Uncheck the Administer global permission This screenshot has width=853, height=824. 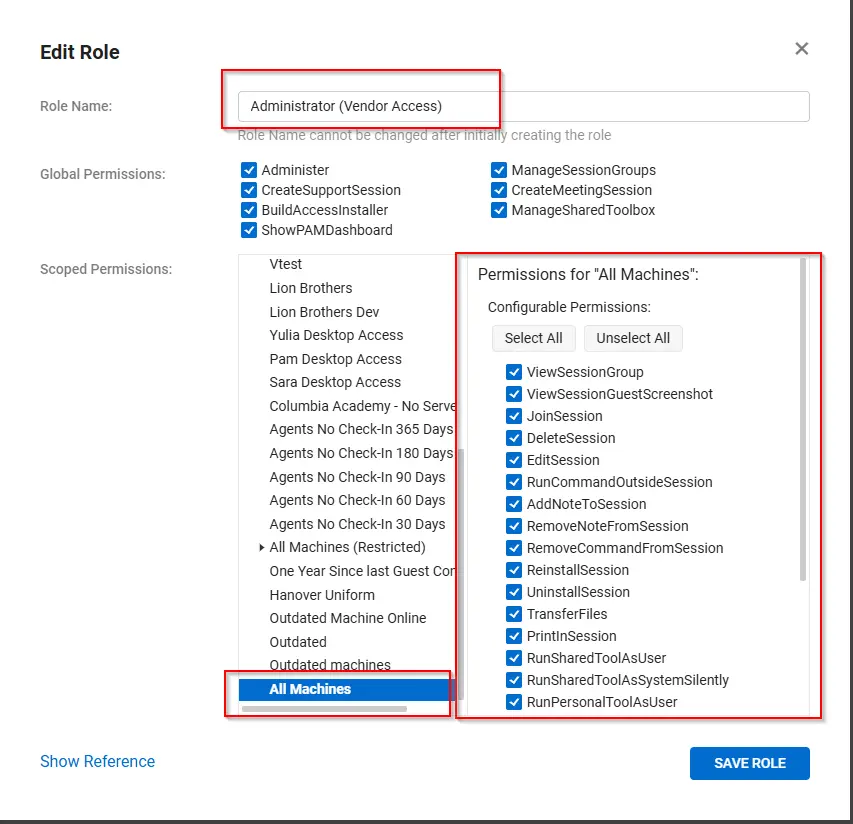249,170
